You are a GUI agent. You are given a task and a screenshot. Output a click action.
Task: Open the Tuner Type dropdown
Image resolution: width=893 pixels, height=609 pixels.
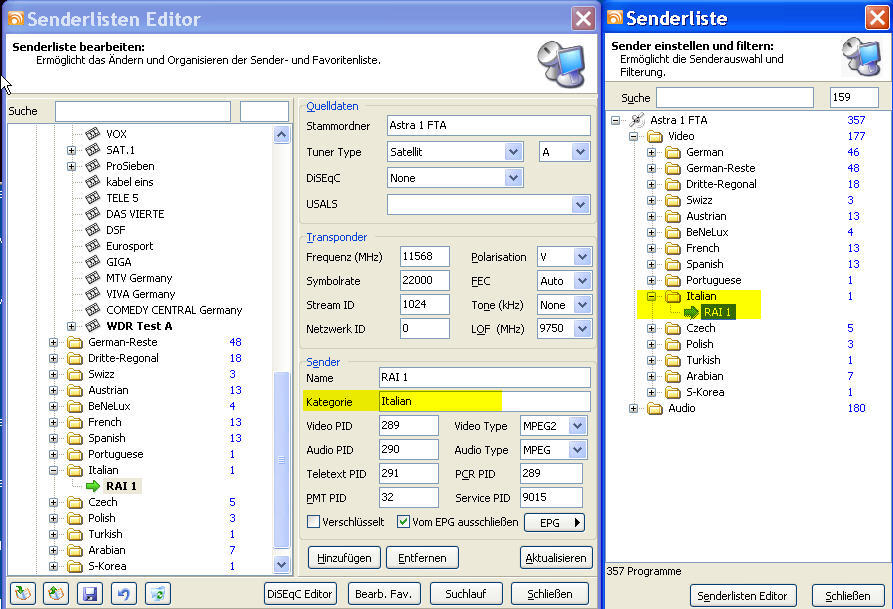click(513, 152)
